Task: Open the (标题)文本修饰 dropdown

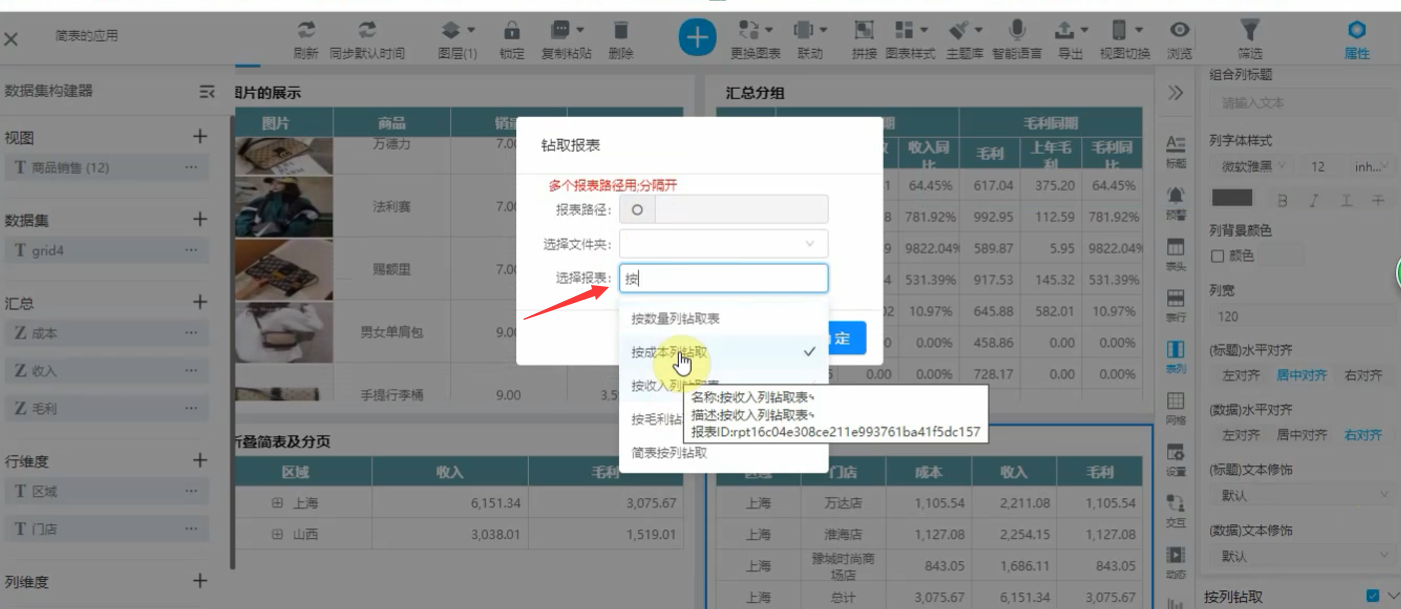Action: [x=1304, y=495]
